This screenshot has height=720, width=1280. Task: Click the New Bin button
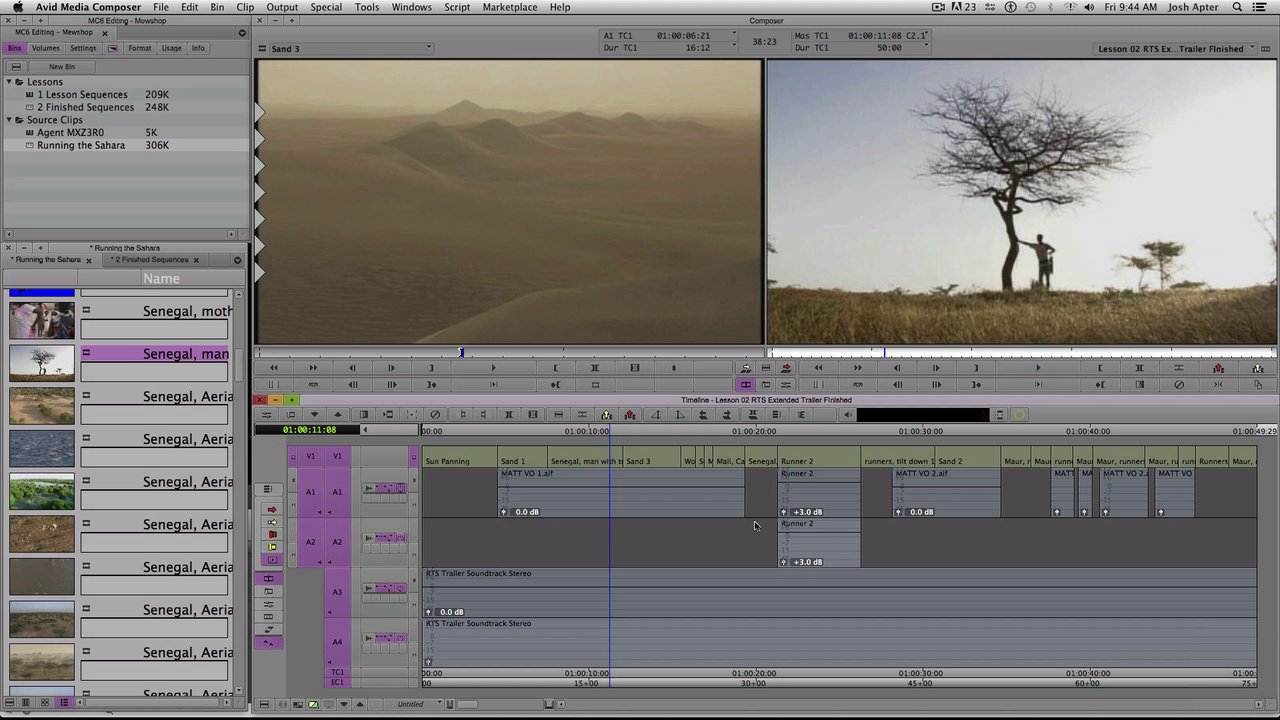(61, 66)
